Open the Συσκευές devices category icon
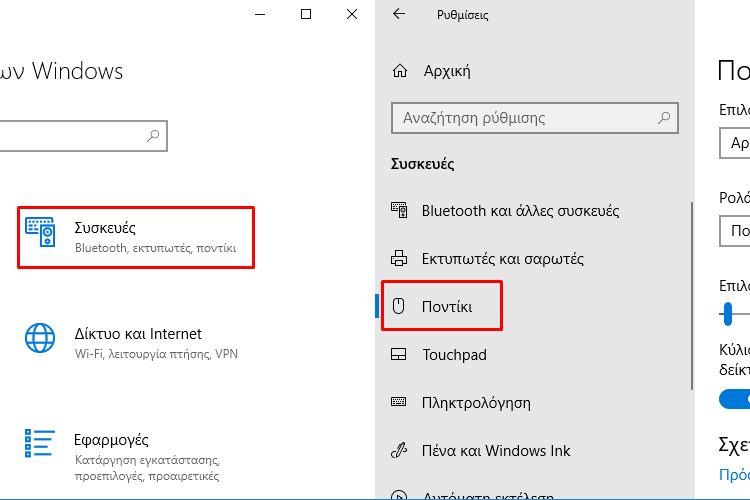Image resolution: width=750 pixels, height=500 pixels. point(40,232)
